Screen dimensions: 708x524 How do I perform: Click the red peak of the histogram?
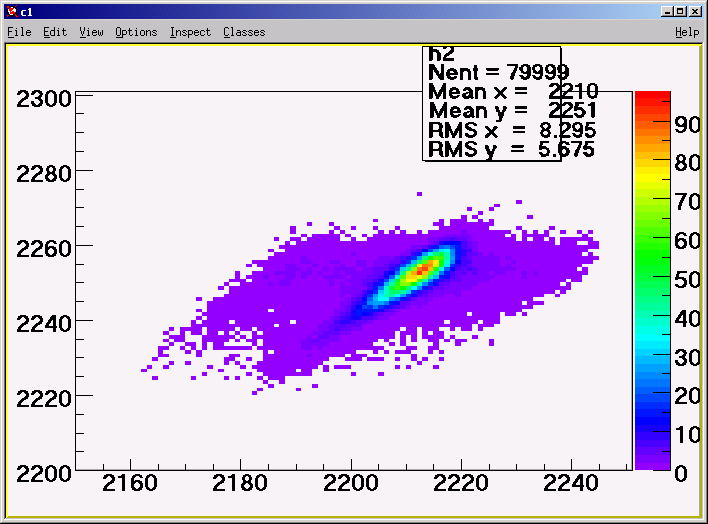tap(424, 269)
